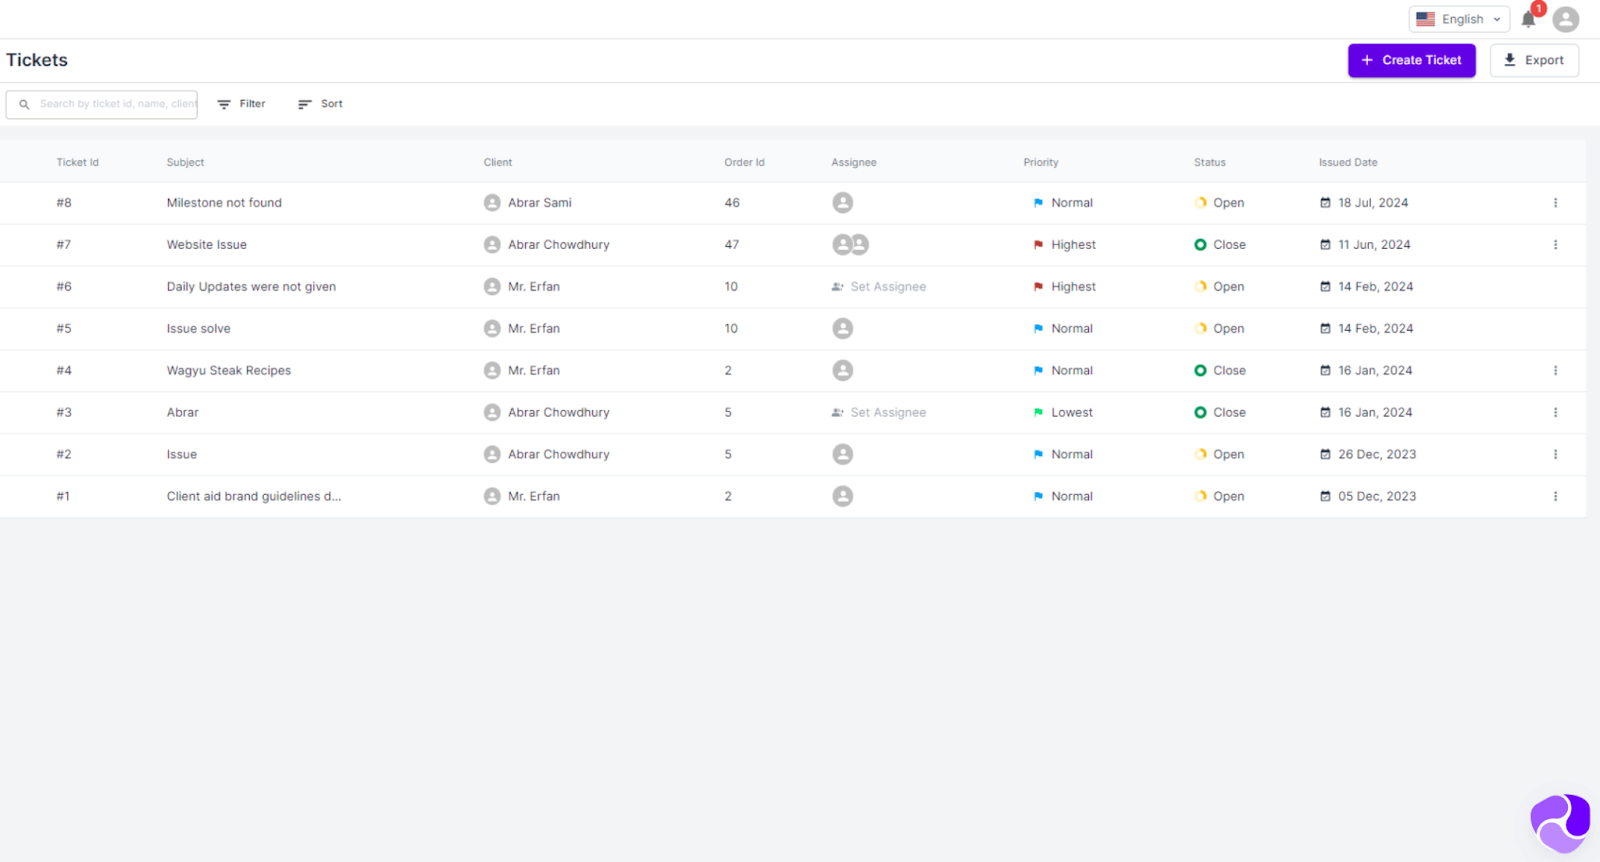
Task: Click the assignee avatar for ticket #8
Action: [x=843, y=203]
